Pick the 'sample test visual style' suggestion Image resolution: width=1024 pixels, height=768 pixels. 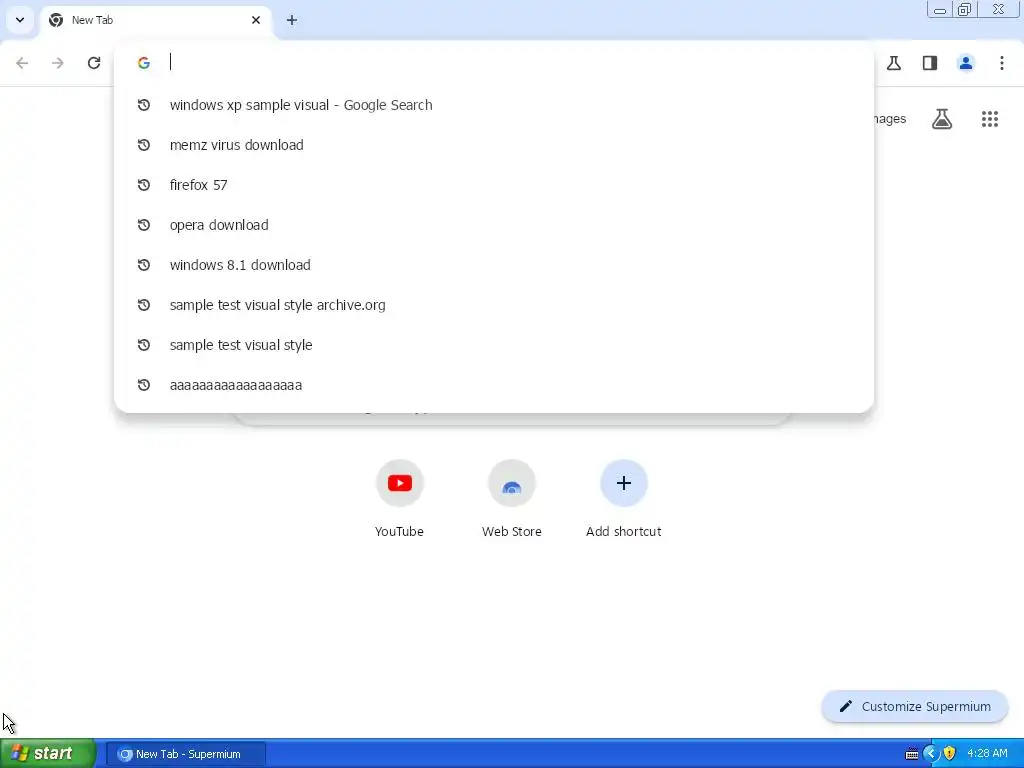494,345
